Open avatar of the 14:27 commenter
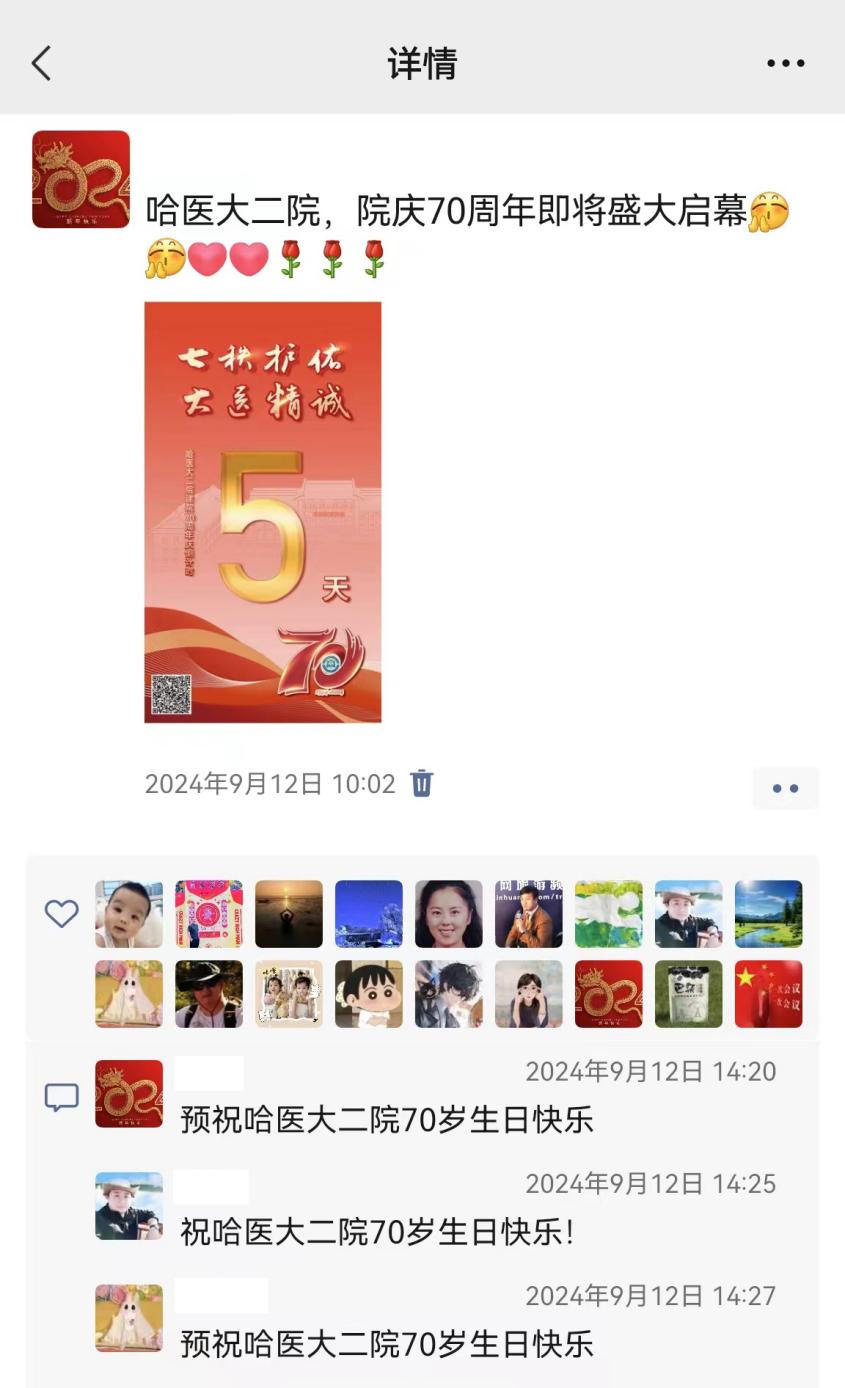 point(129,1318)
